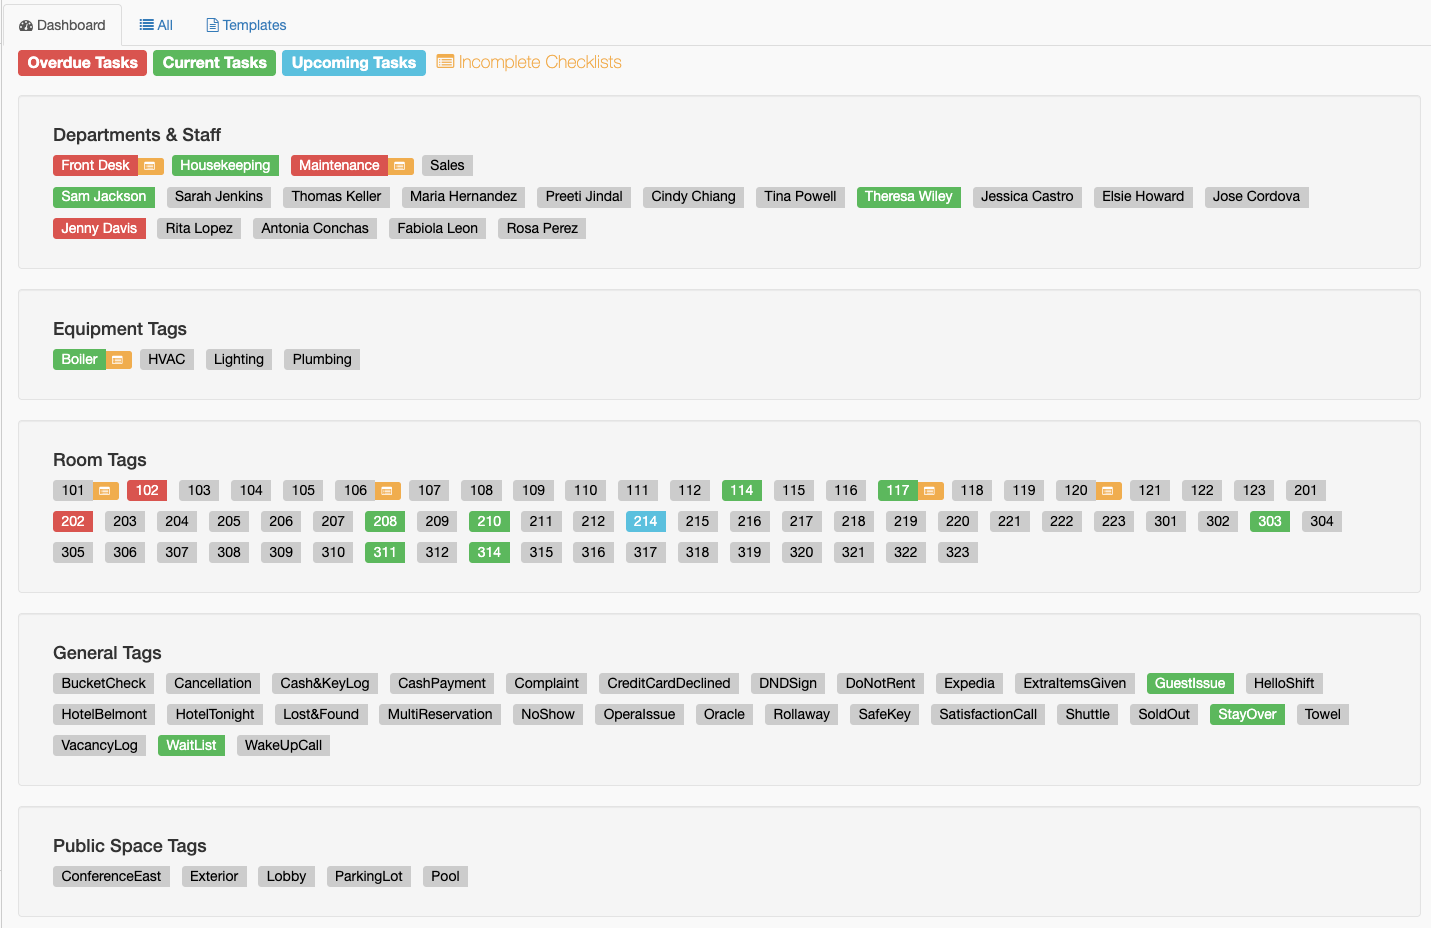This screenshot has width=1431, height=928.
Task: Open room tag 303
Action: click(x=1270, y=522)
